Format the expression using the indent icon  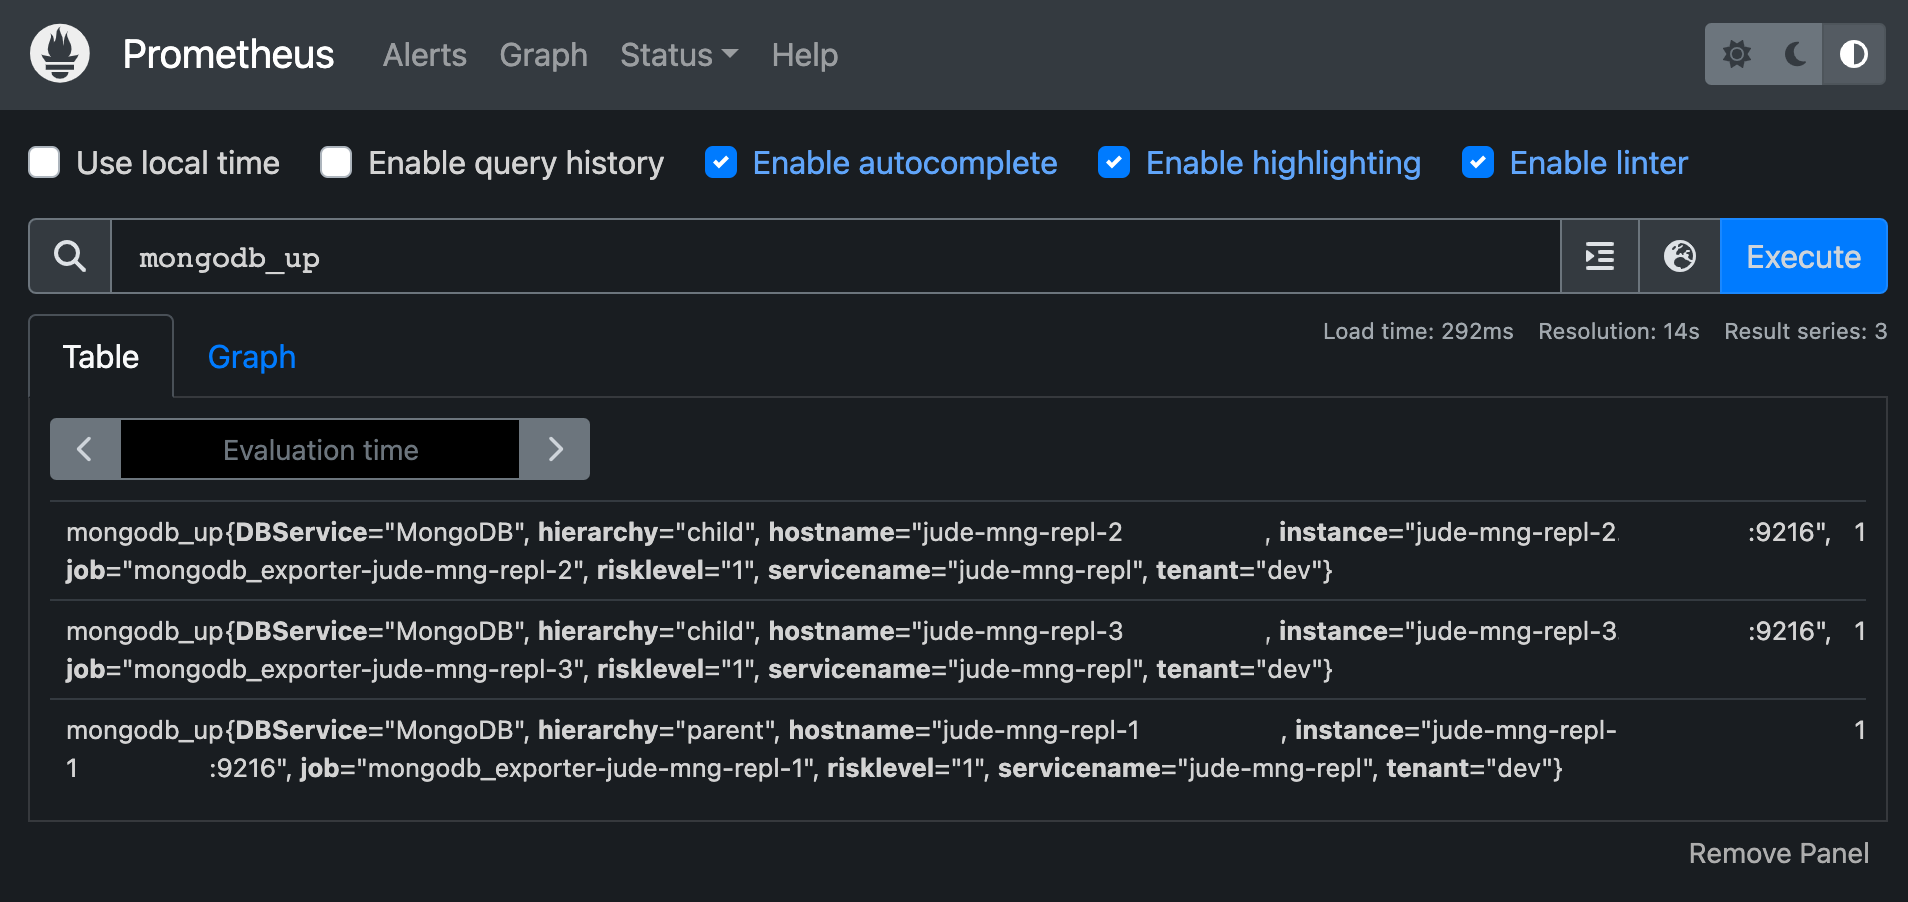(x=1600, y=256)
